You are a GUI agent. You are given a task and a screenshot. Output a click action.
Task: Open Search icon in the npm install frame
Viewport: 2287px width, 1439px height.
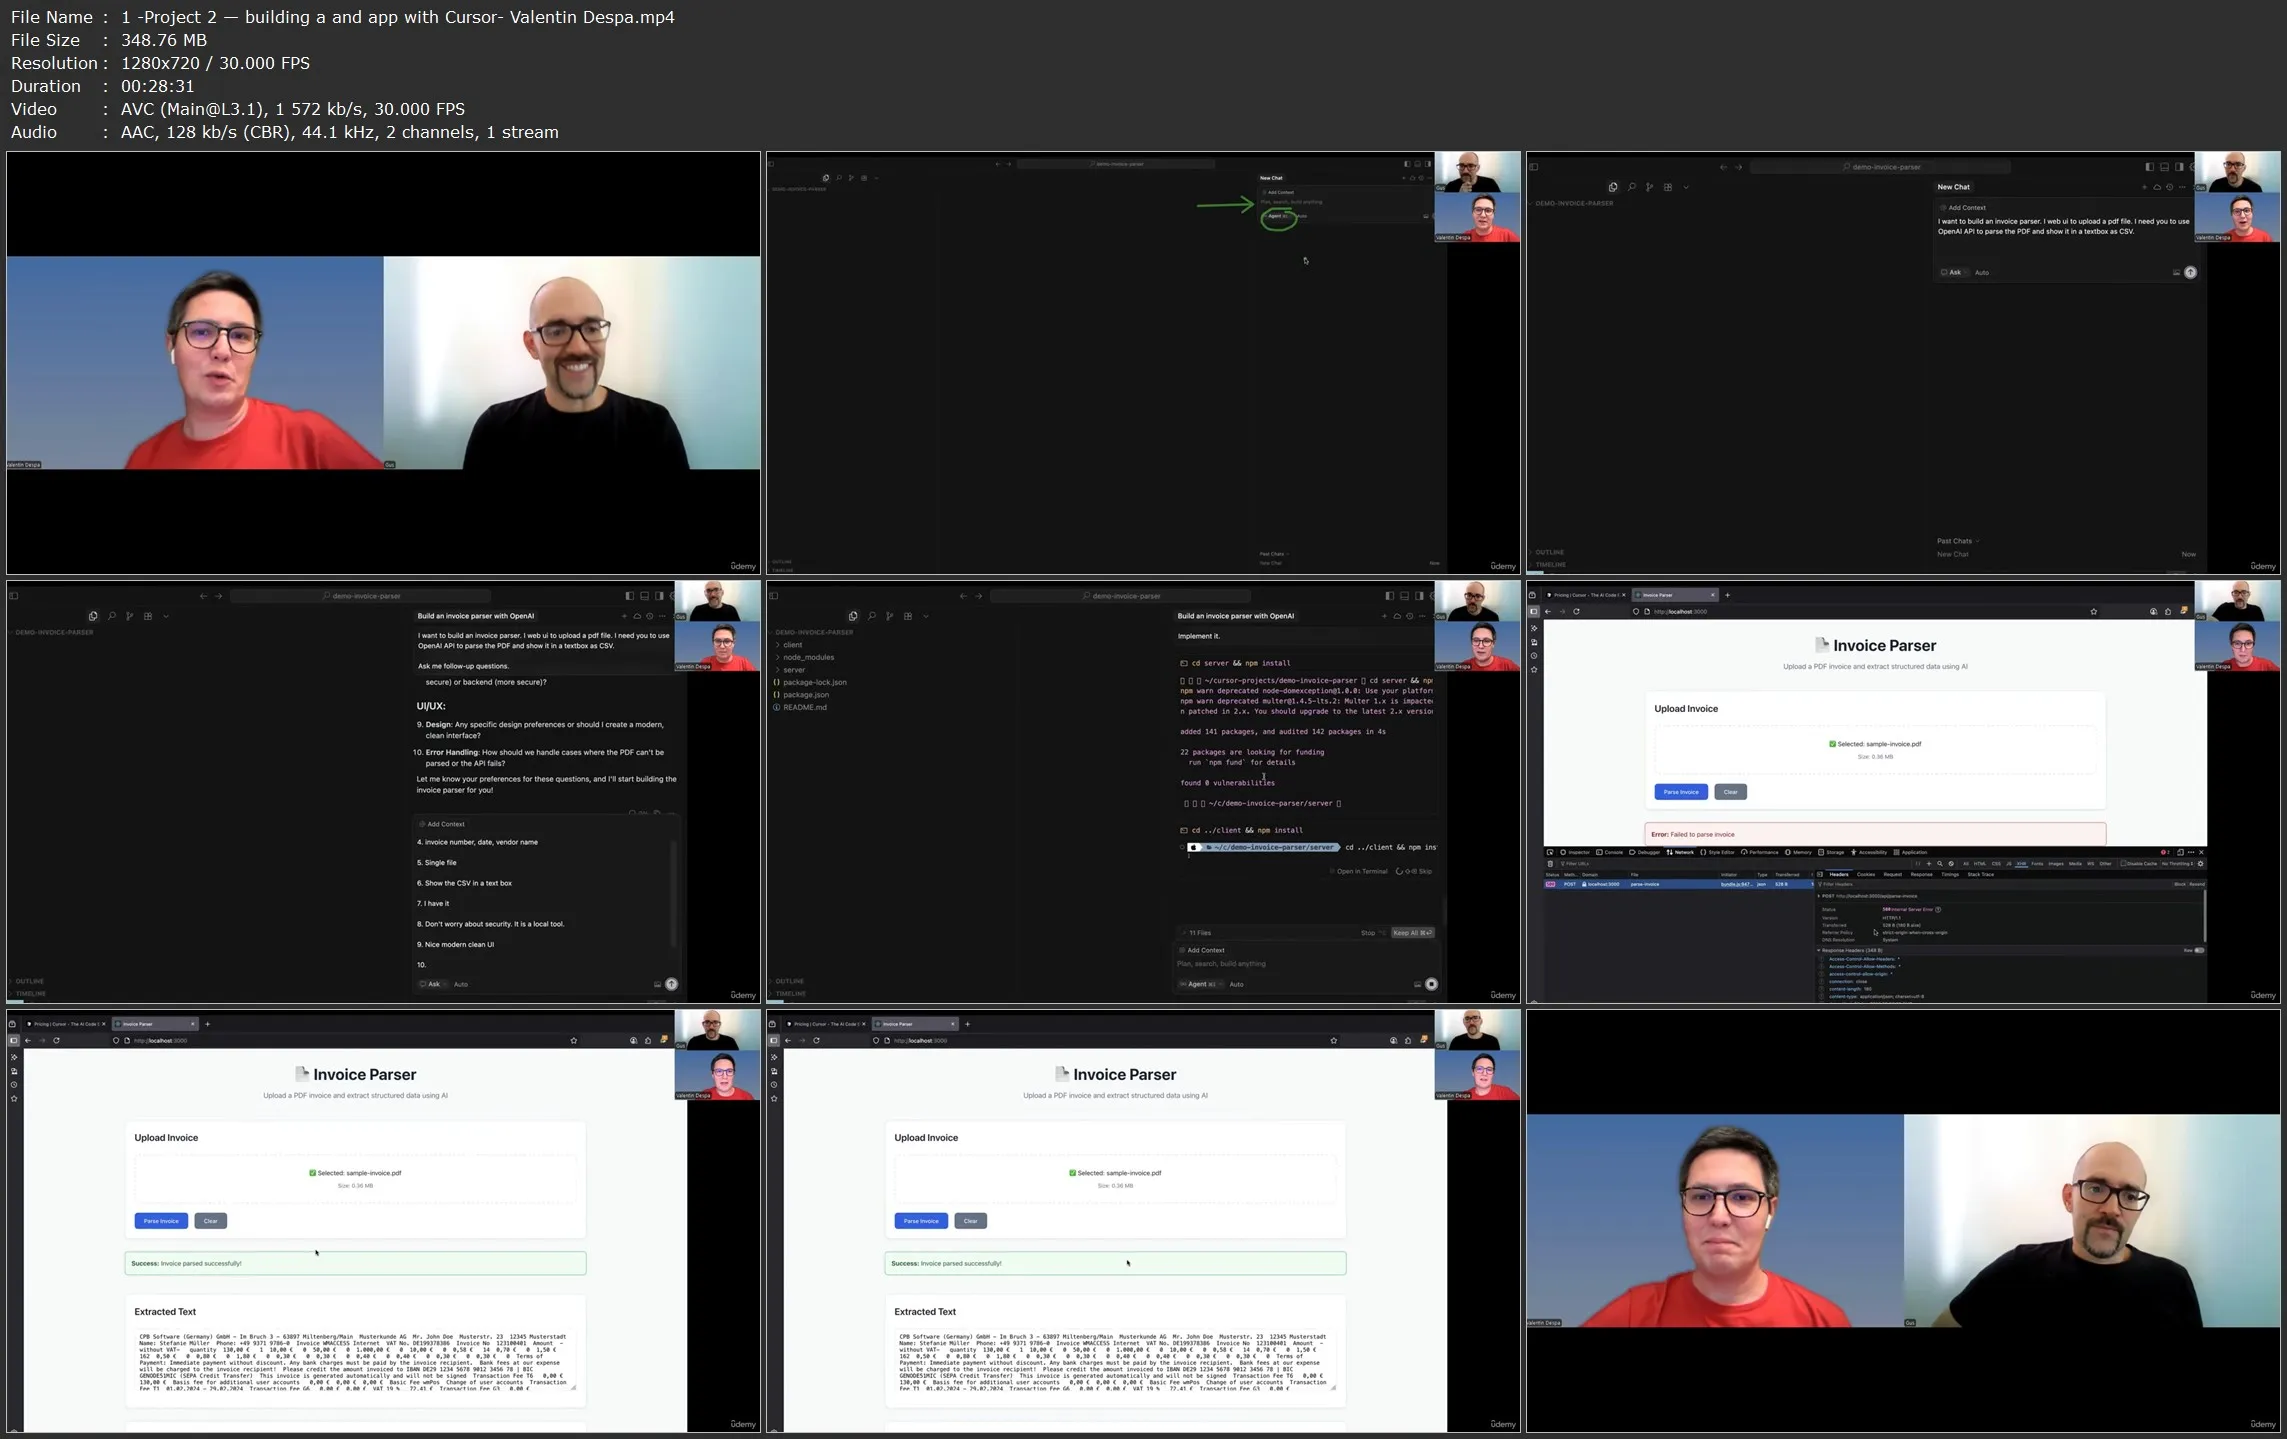point(872,616)
